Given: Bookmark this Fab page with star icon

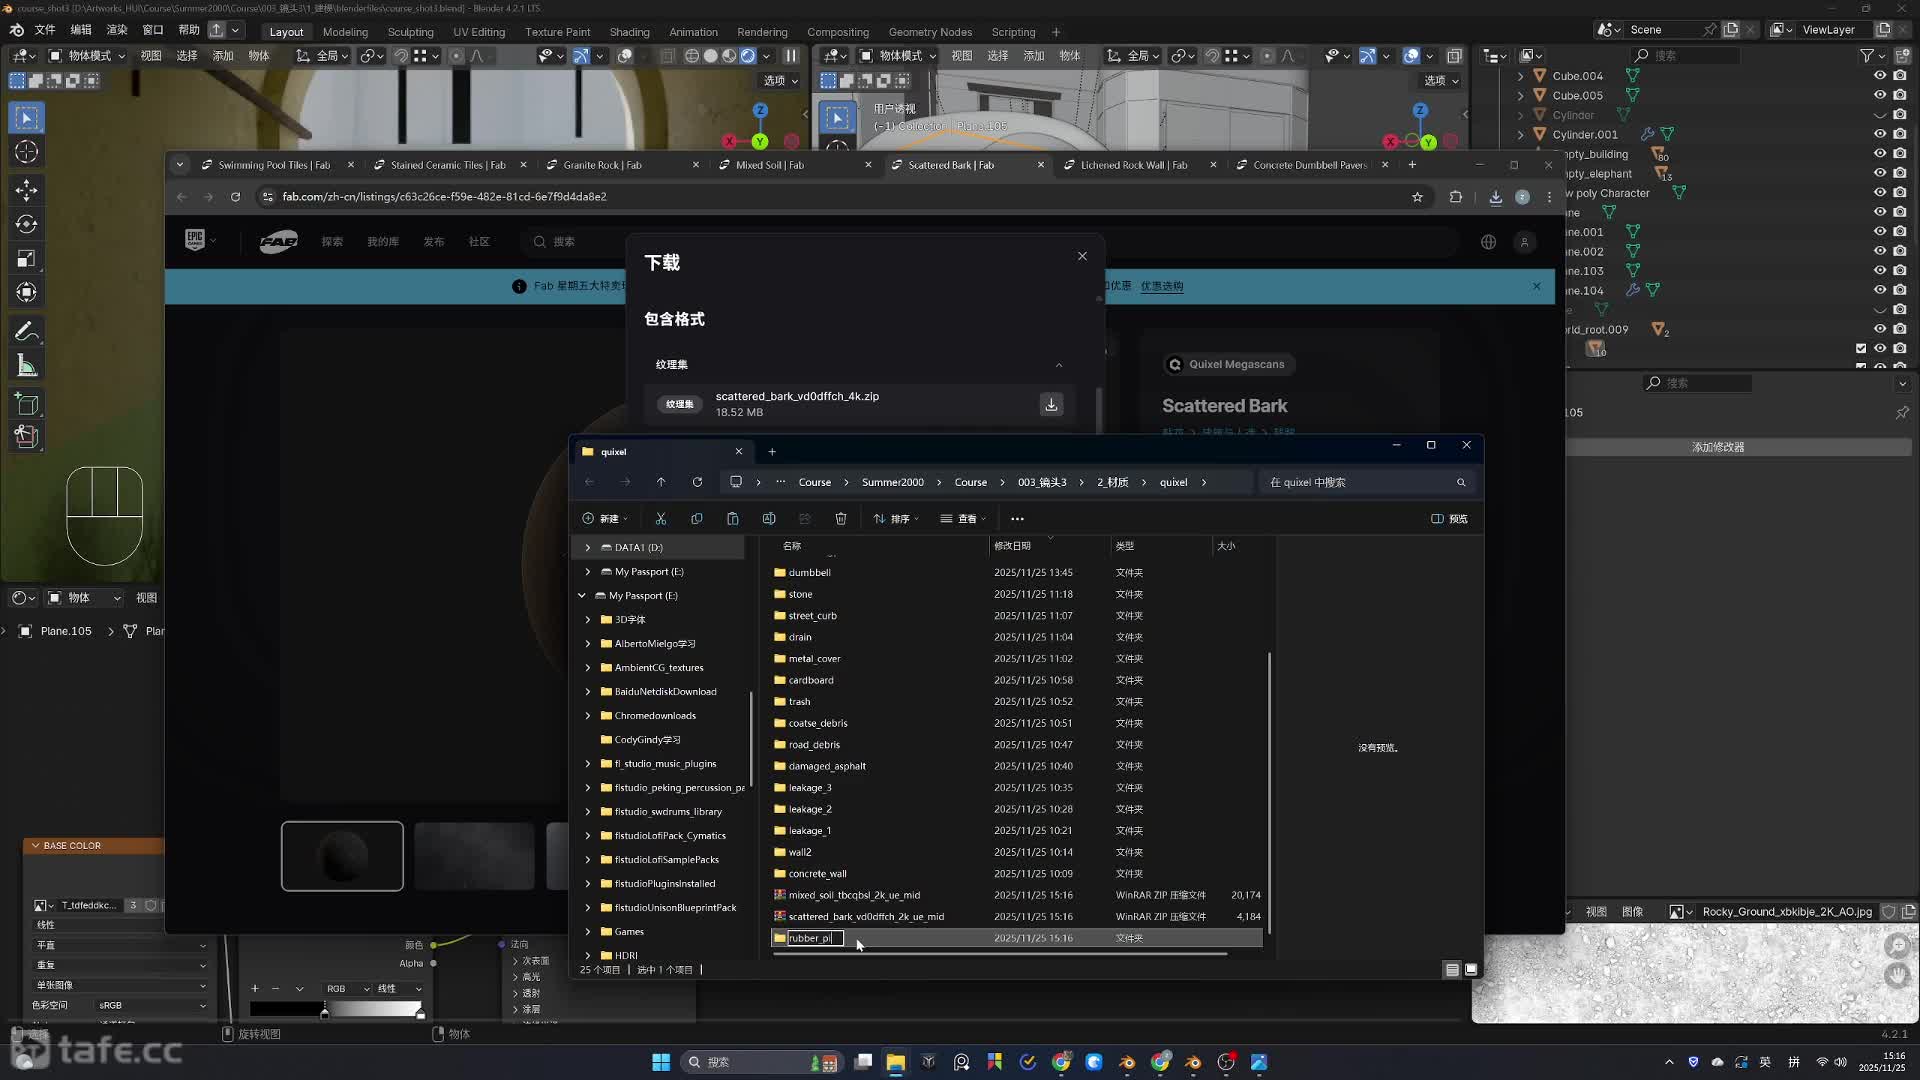Looking at the screenshot, I should point(1417,197).
